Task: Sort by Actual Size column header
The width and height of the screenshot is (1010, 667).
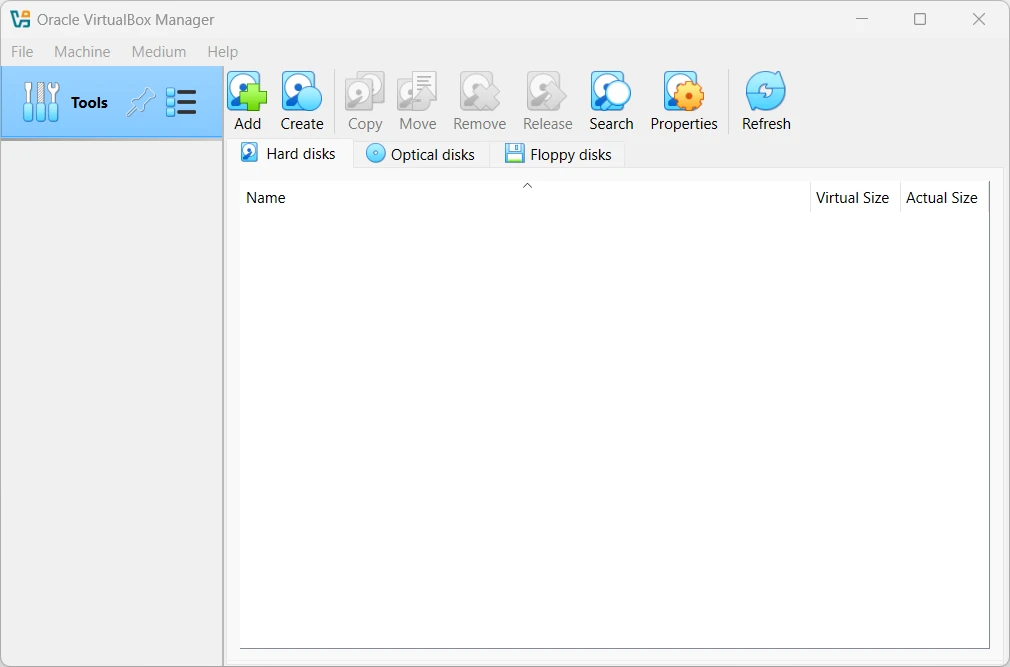Action: [942, 198]
